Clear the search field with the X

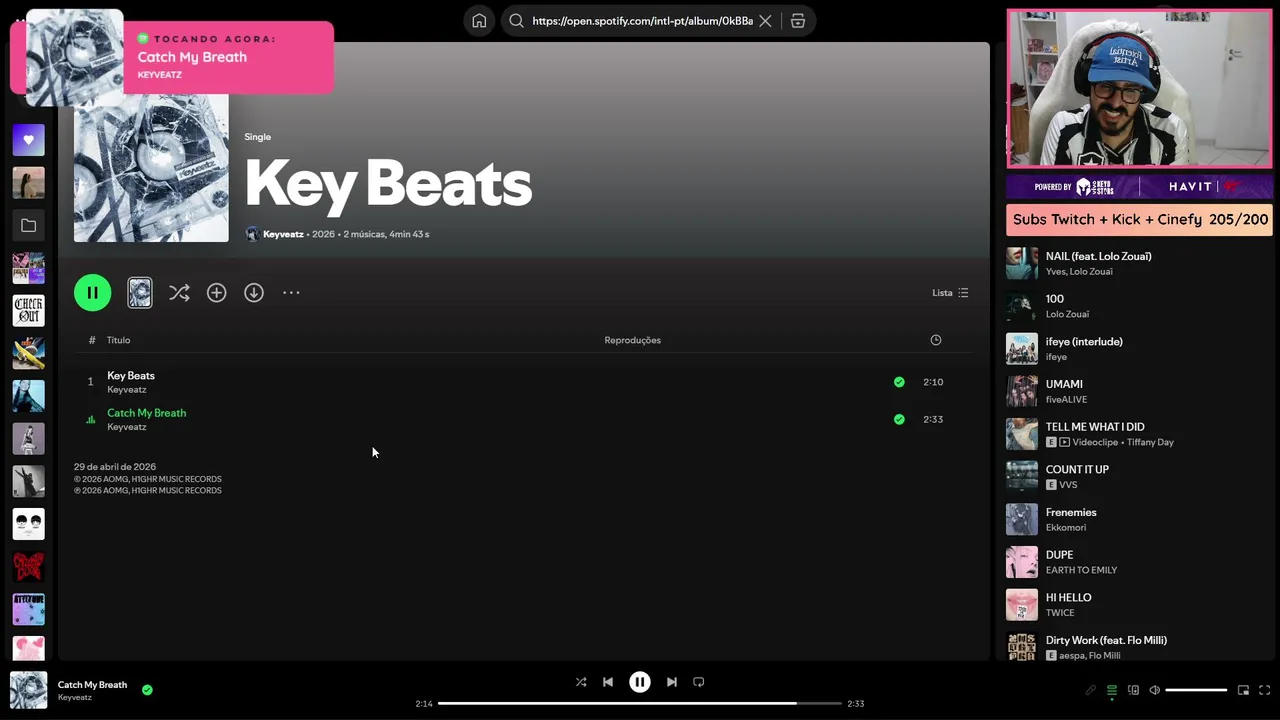coord(765,21)
